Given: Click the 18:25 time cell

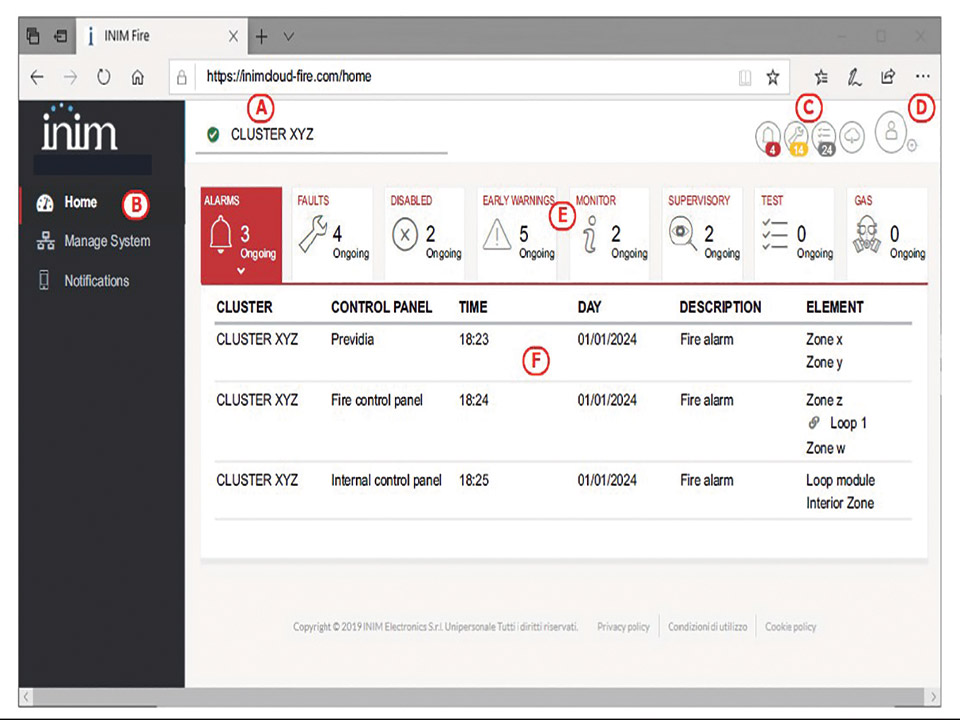Looking at the screenshot, I should point(474,481).
